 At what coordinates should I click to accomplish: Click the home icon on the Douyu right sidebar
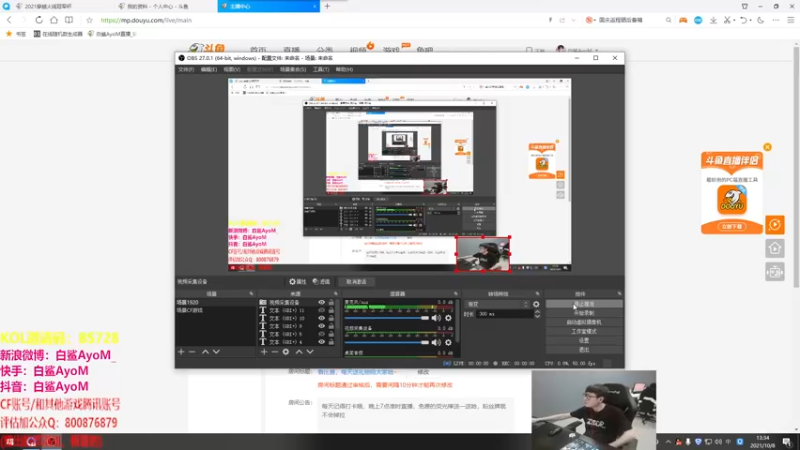point(774,248)
